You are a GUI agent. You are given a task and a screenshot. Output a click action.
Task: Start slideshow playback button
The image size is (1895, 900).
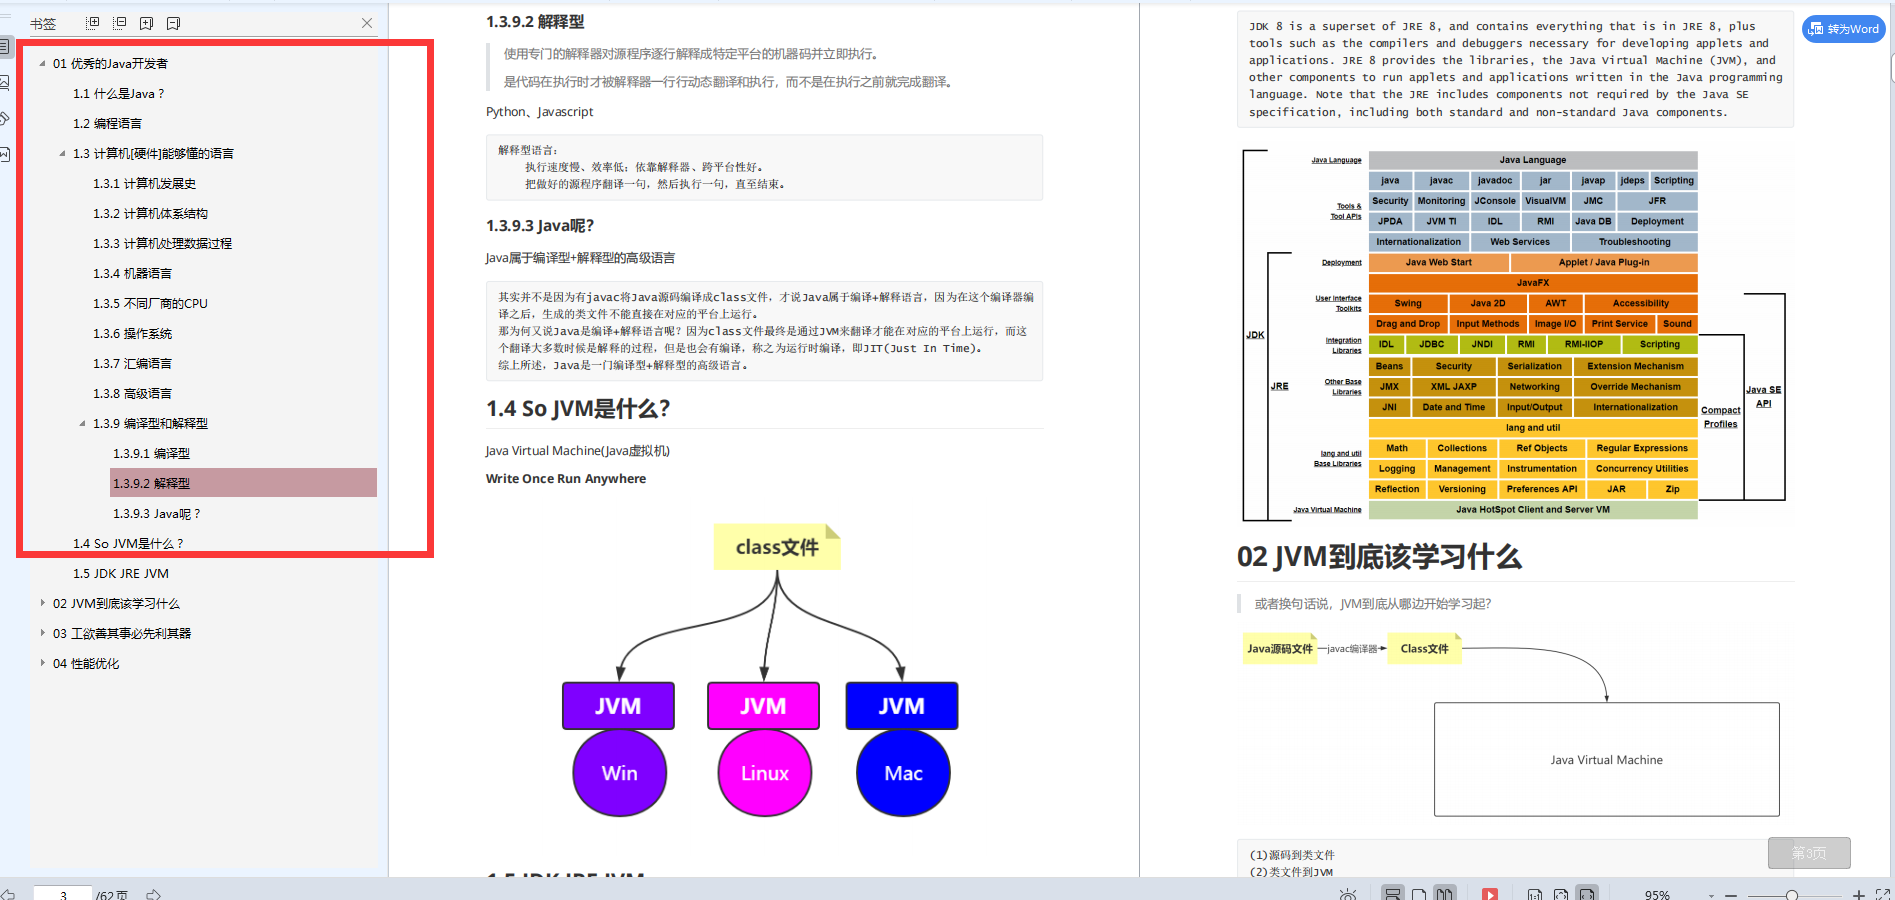(1490, 894)
